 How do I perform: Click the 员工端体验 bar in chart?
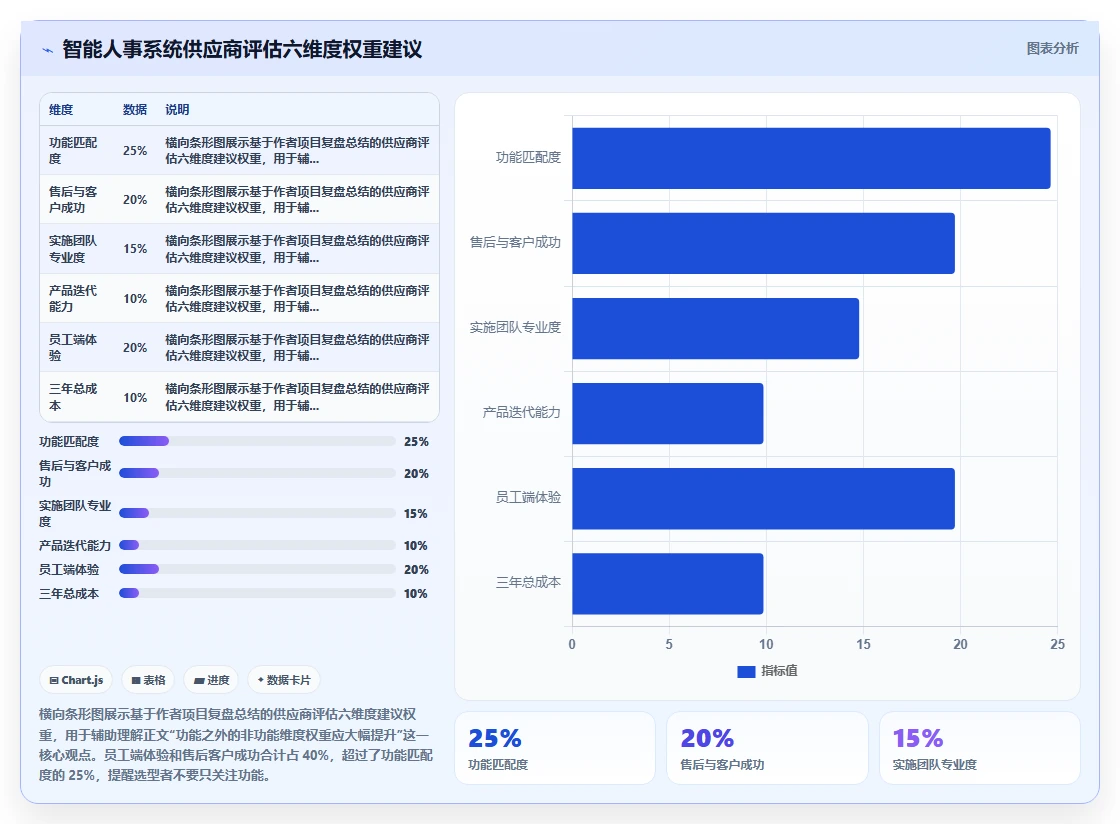(x=763, y=498)
